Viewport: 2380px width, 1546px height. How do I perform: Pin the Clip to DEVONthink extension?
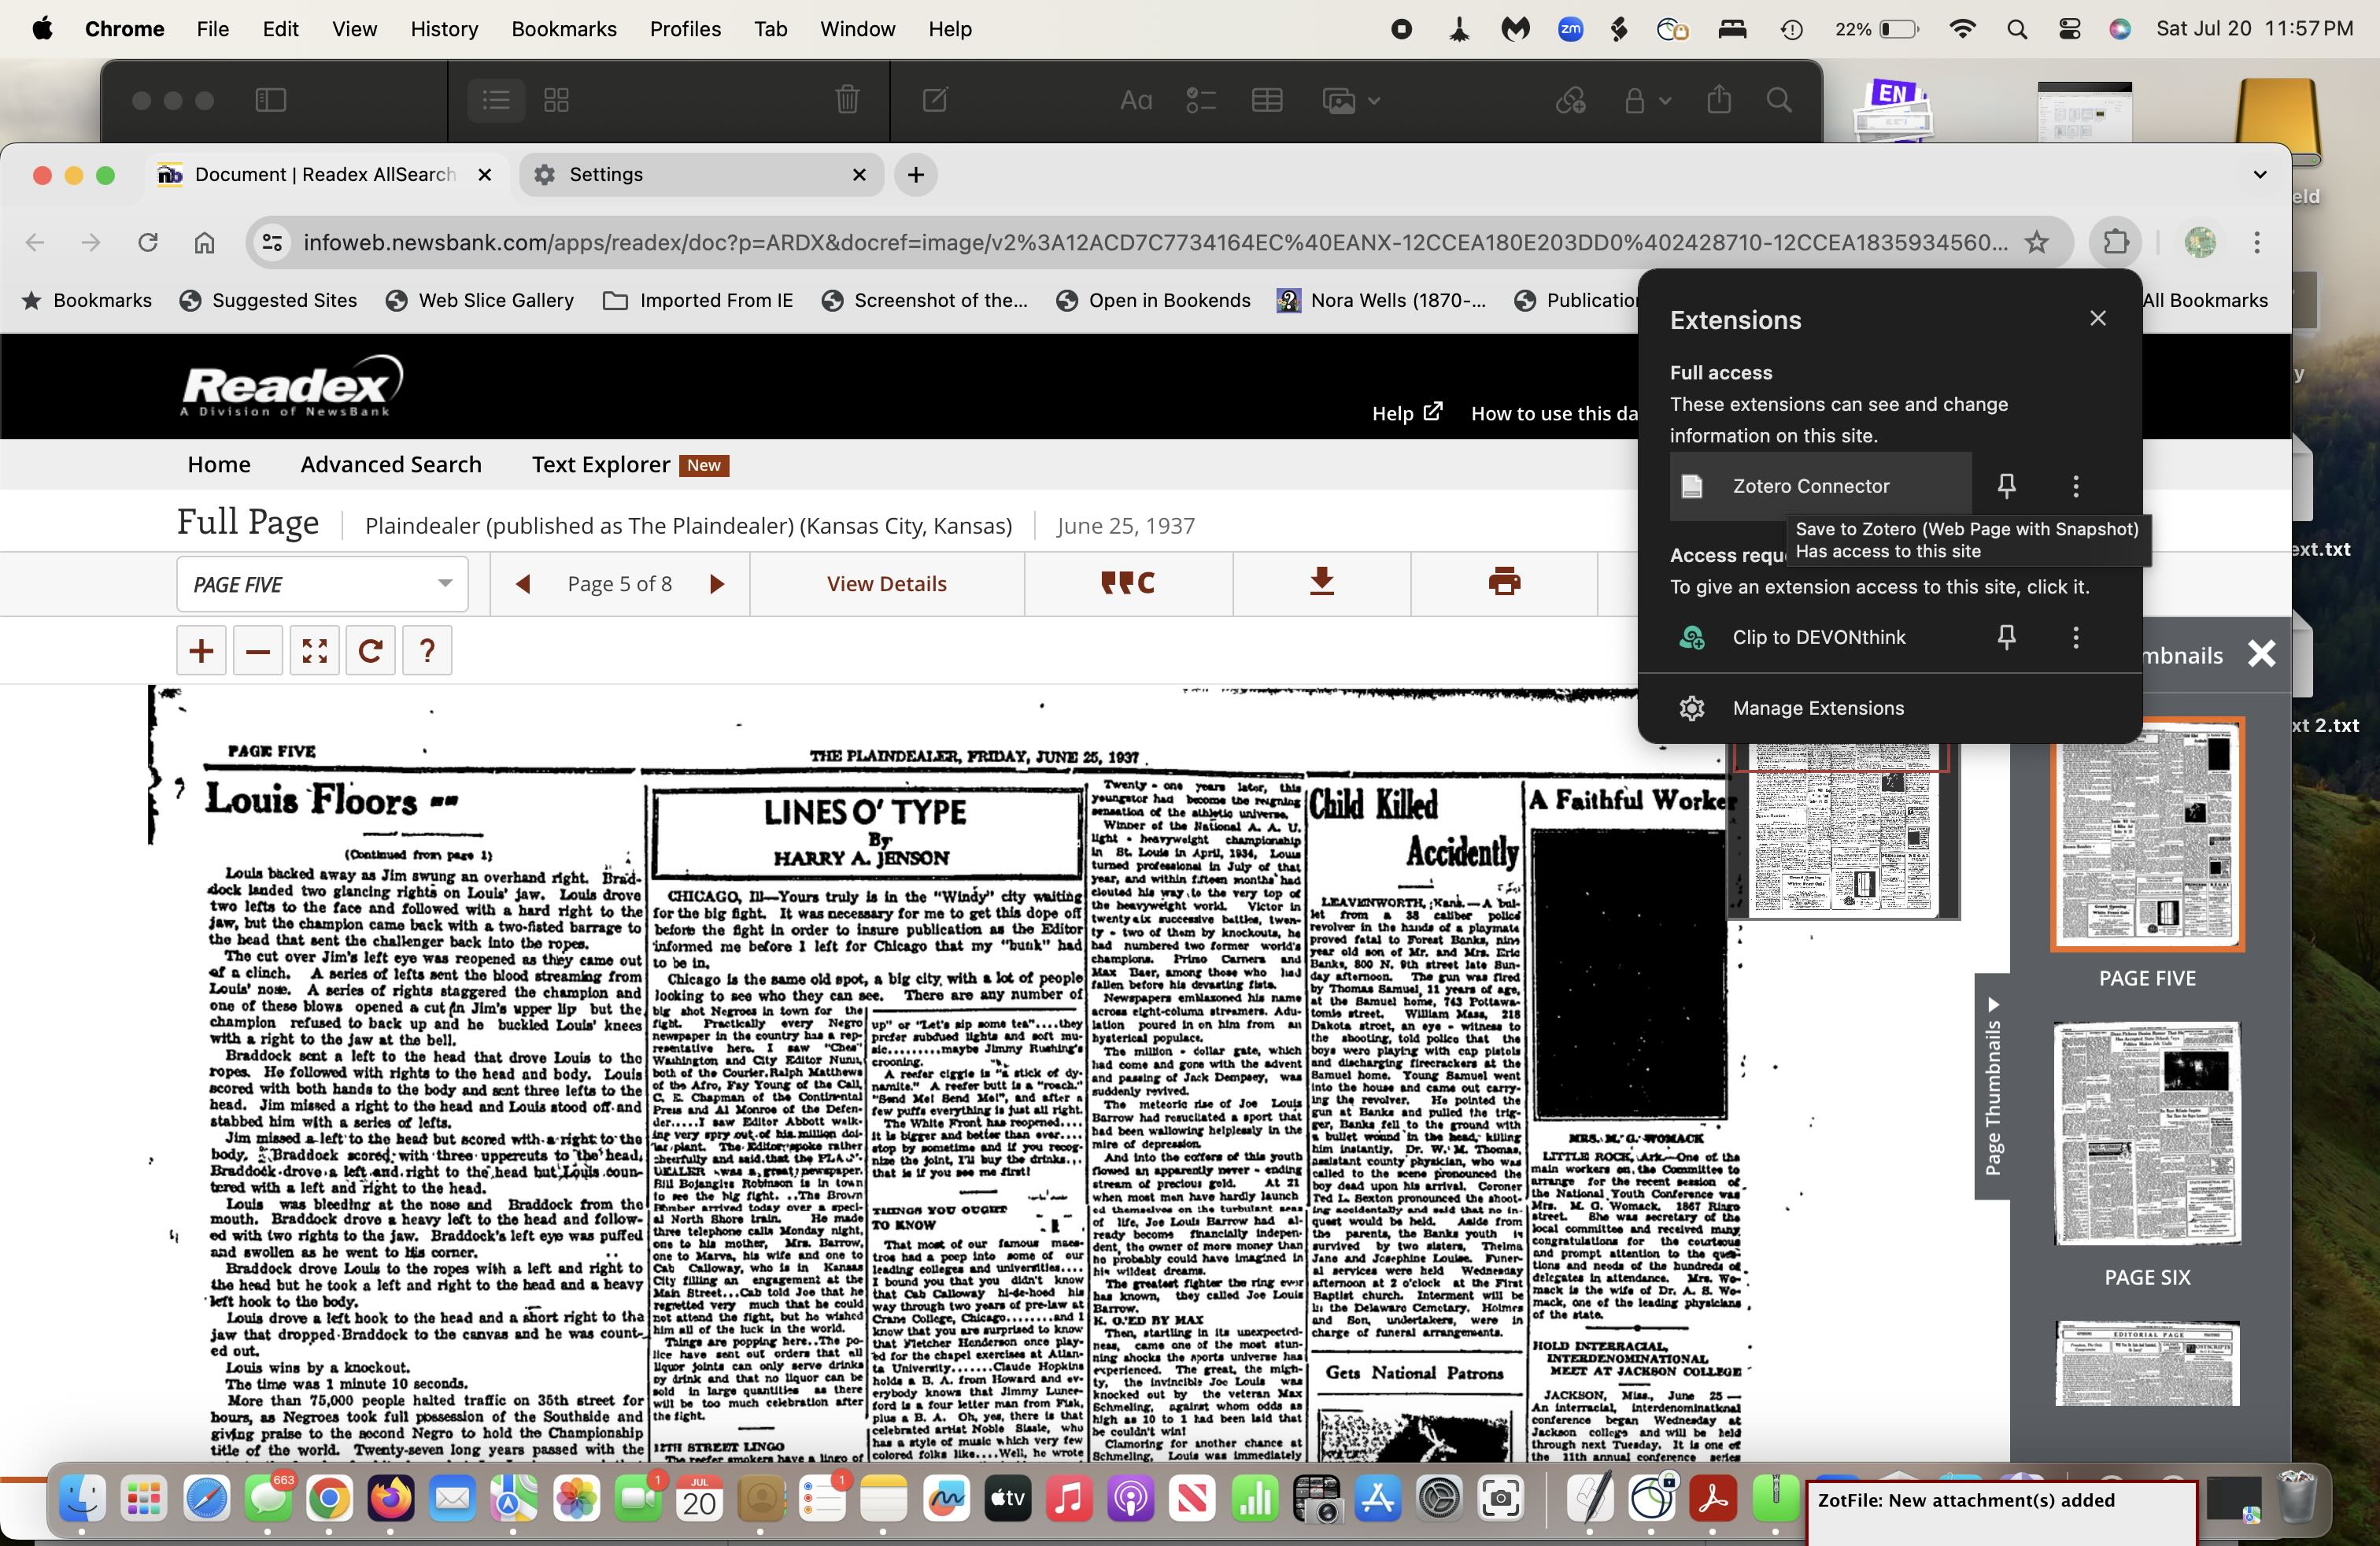2006,637
